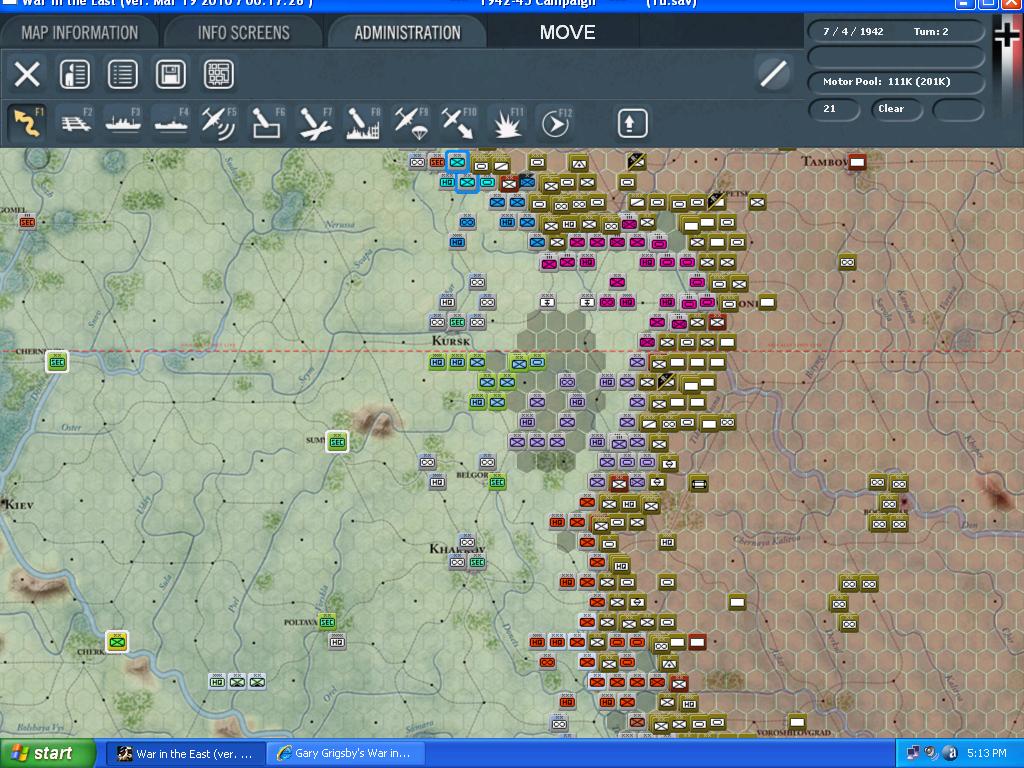Open the list-lines options icon
1024x768 pixels.
[x=123, y=74]
